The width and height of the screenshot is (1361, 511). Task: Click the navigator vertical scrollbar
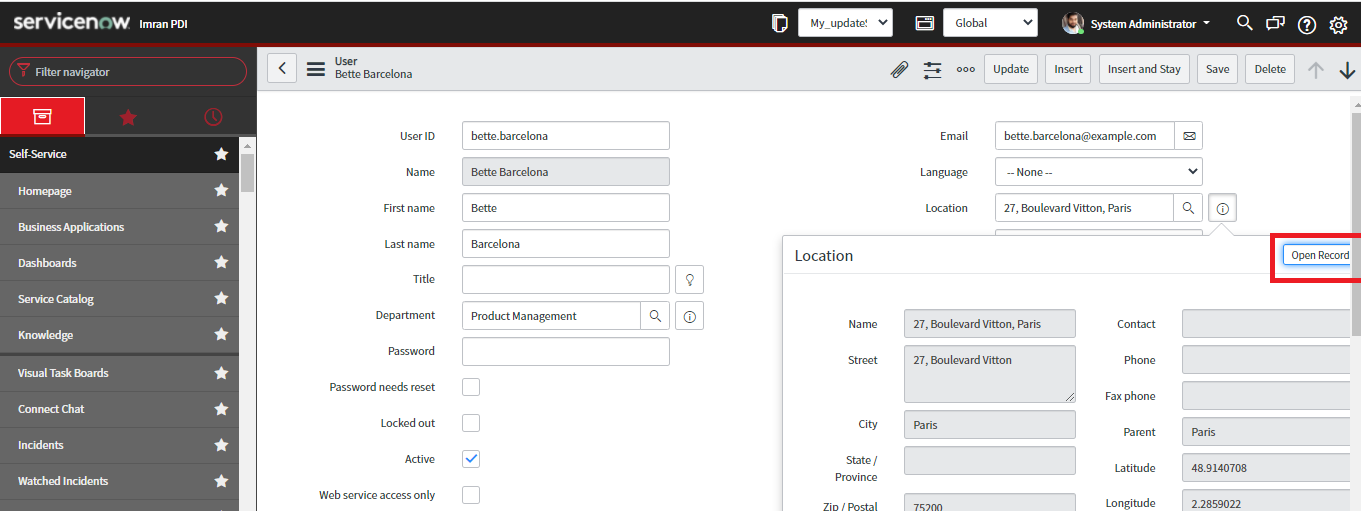pyautogui.click(x=247, y=172)
